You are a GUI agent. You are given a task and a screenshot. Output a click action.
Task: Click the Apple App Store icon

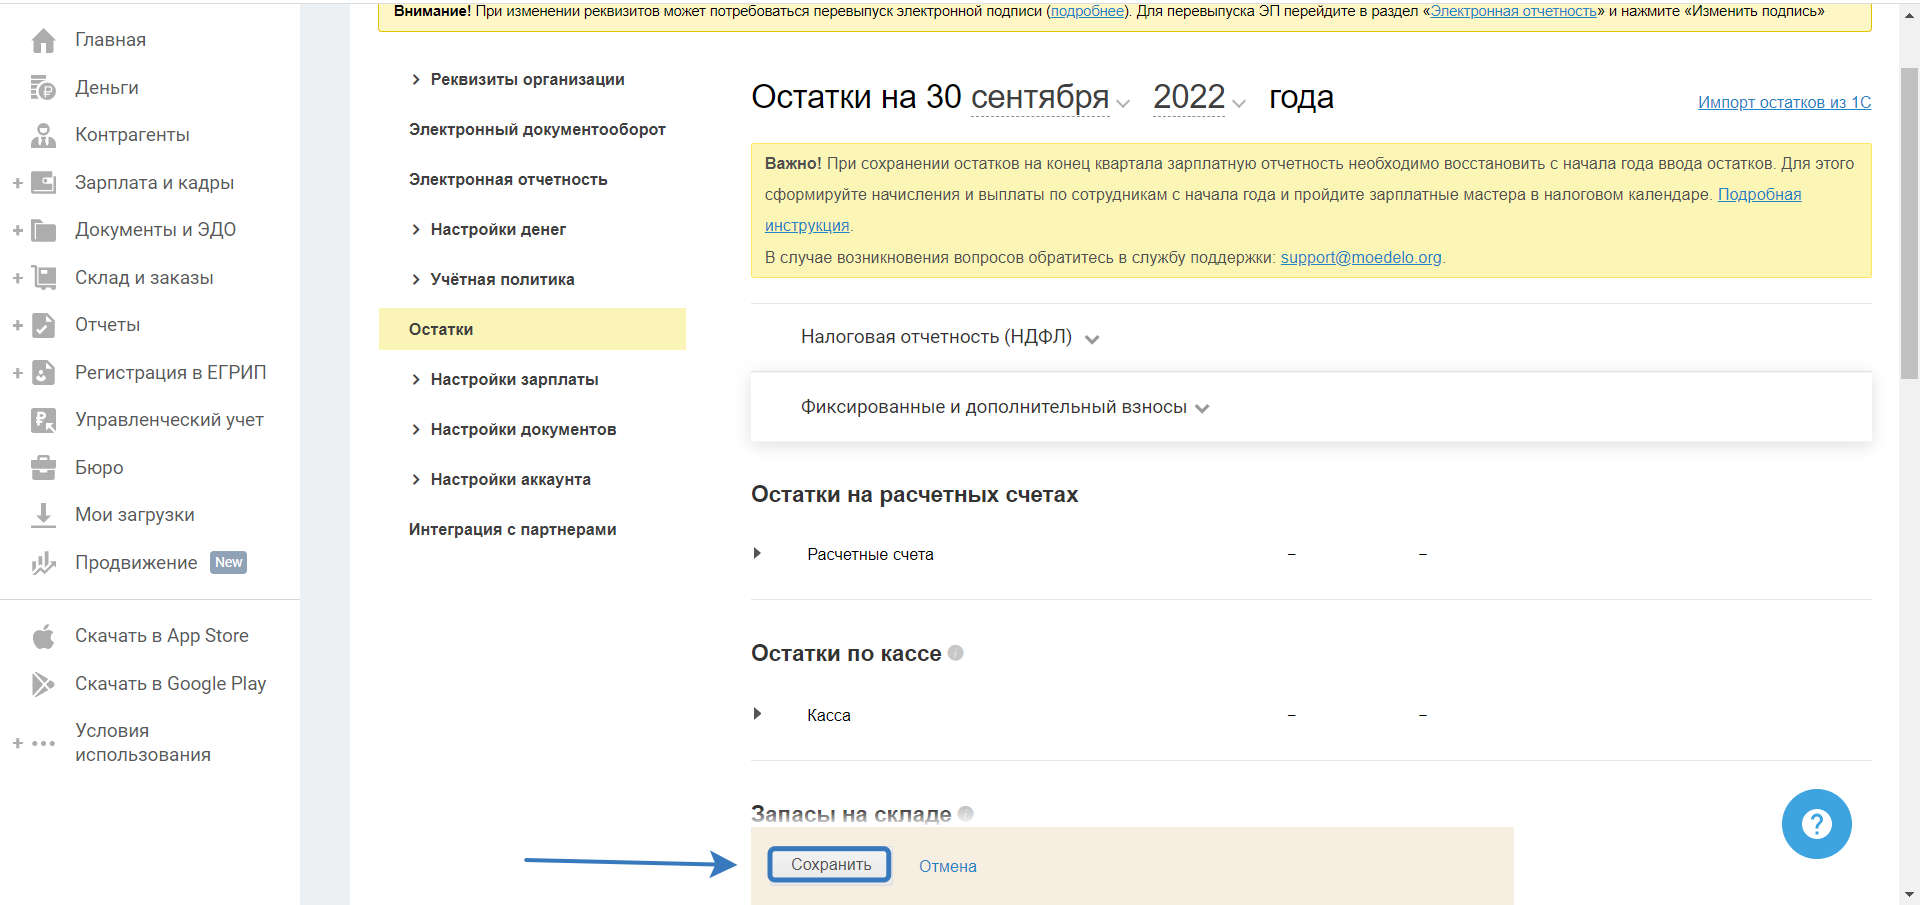(x=43, y=636)
